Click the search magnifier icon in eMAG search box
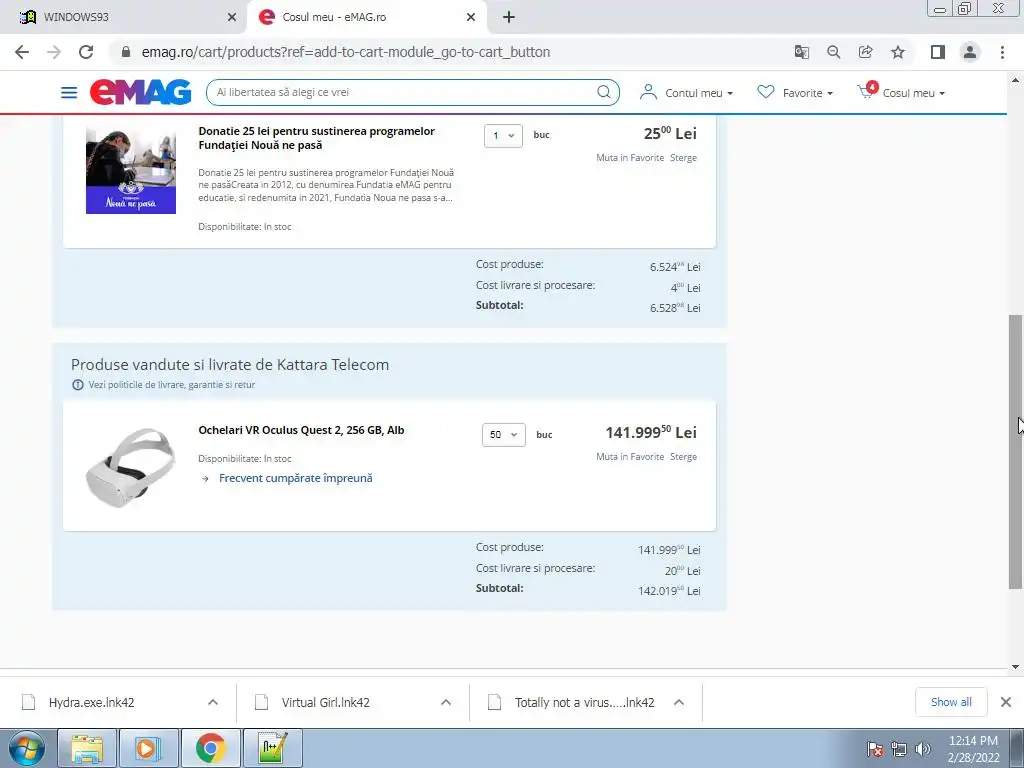 click(604, 92)
